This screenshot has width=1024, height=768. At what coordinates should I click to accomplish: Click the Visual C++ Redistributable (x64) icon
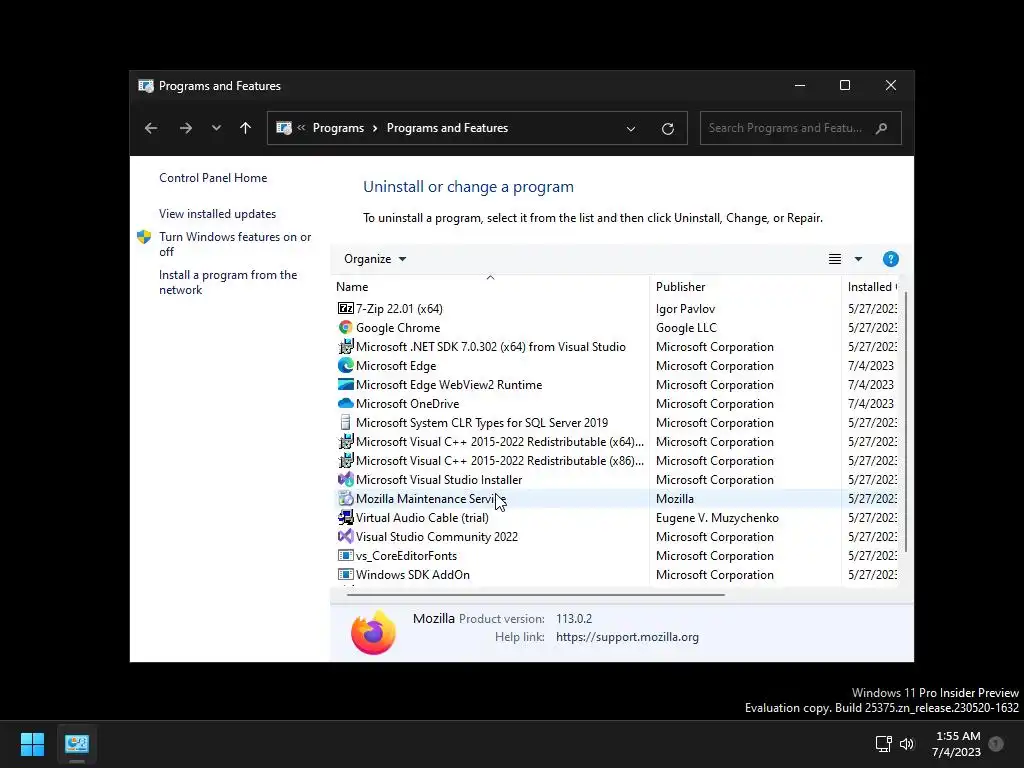[345, 441]
